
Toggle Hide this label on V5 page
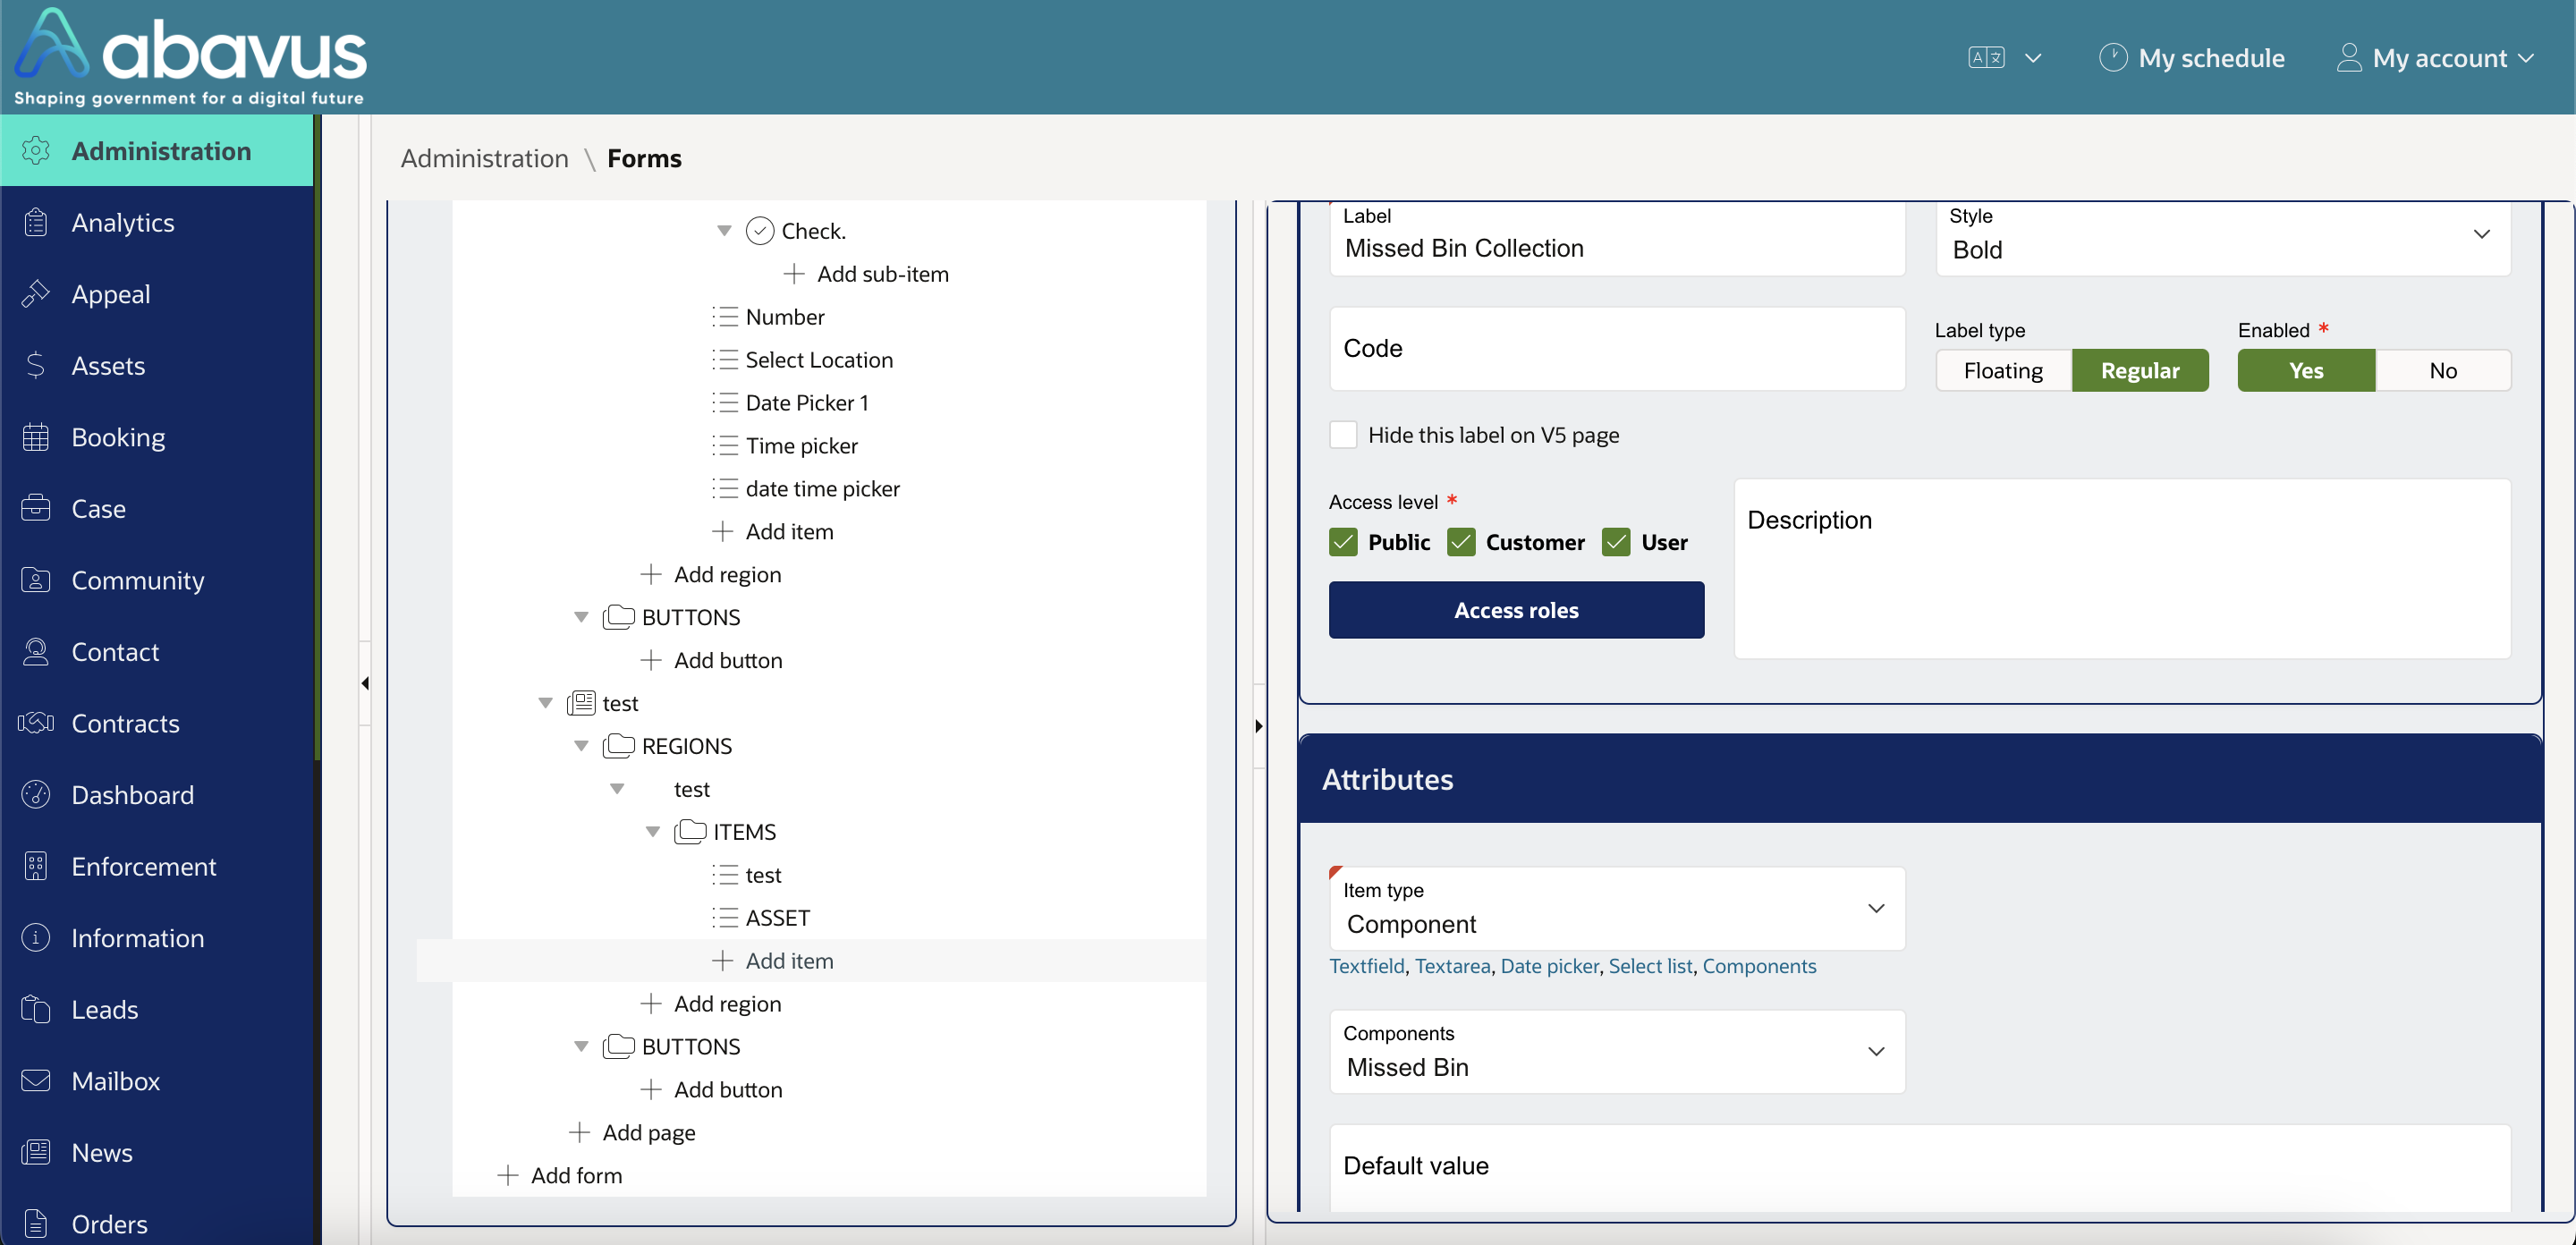[1343, 435]
